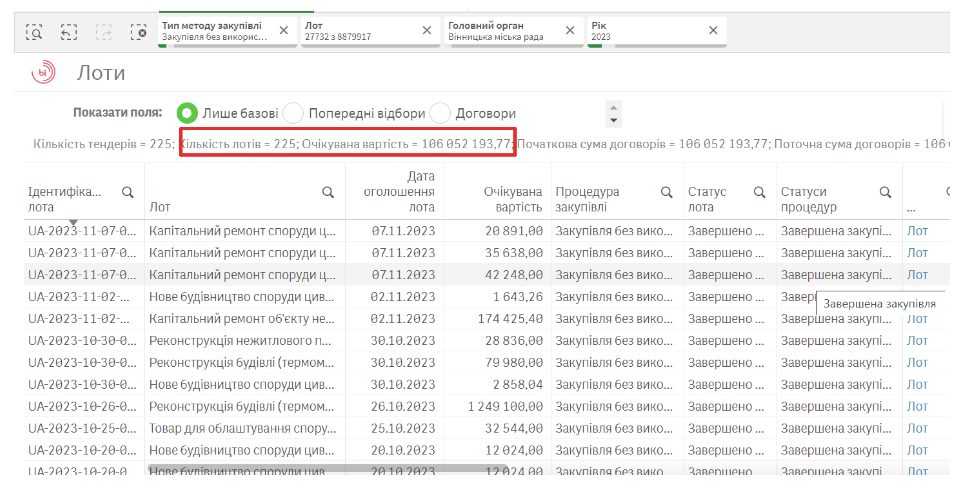
Task: Select the Договори radio option
Action: coord(440,114)
